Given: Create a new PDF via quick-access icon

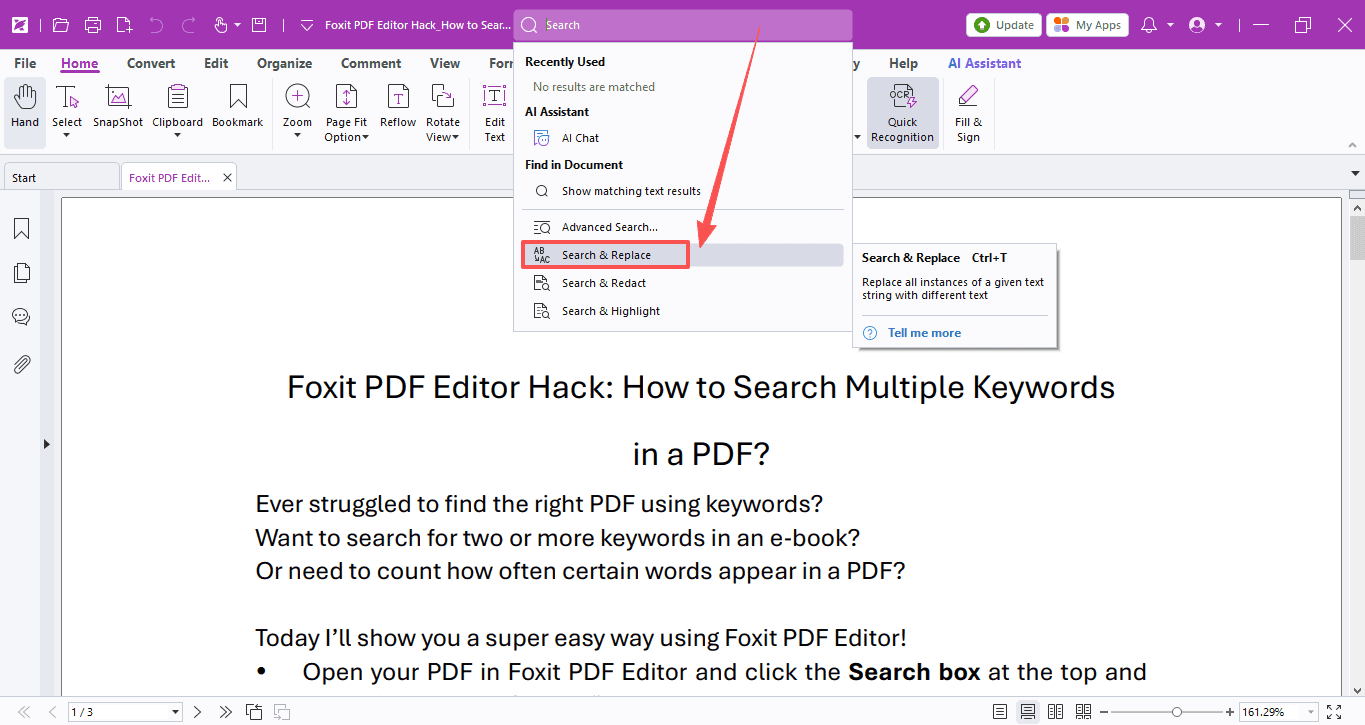Looking at the screenshot, I should pos(124,25).
